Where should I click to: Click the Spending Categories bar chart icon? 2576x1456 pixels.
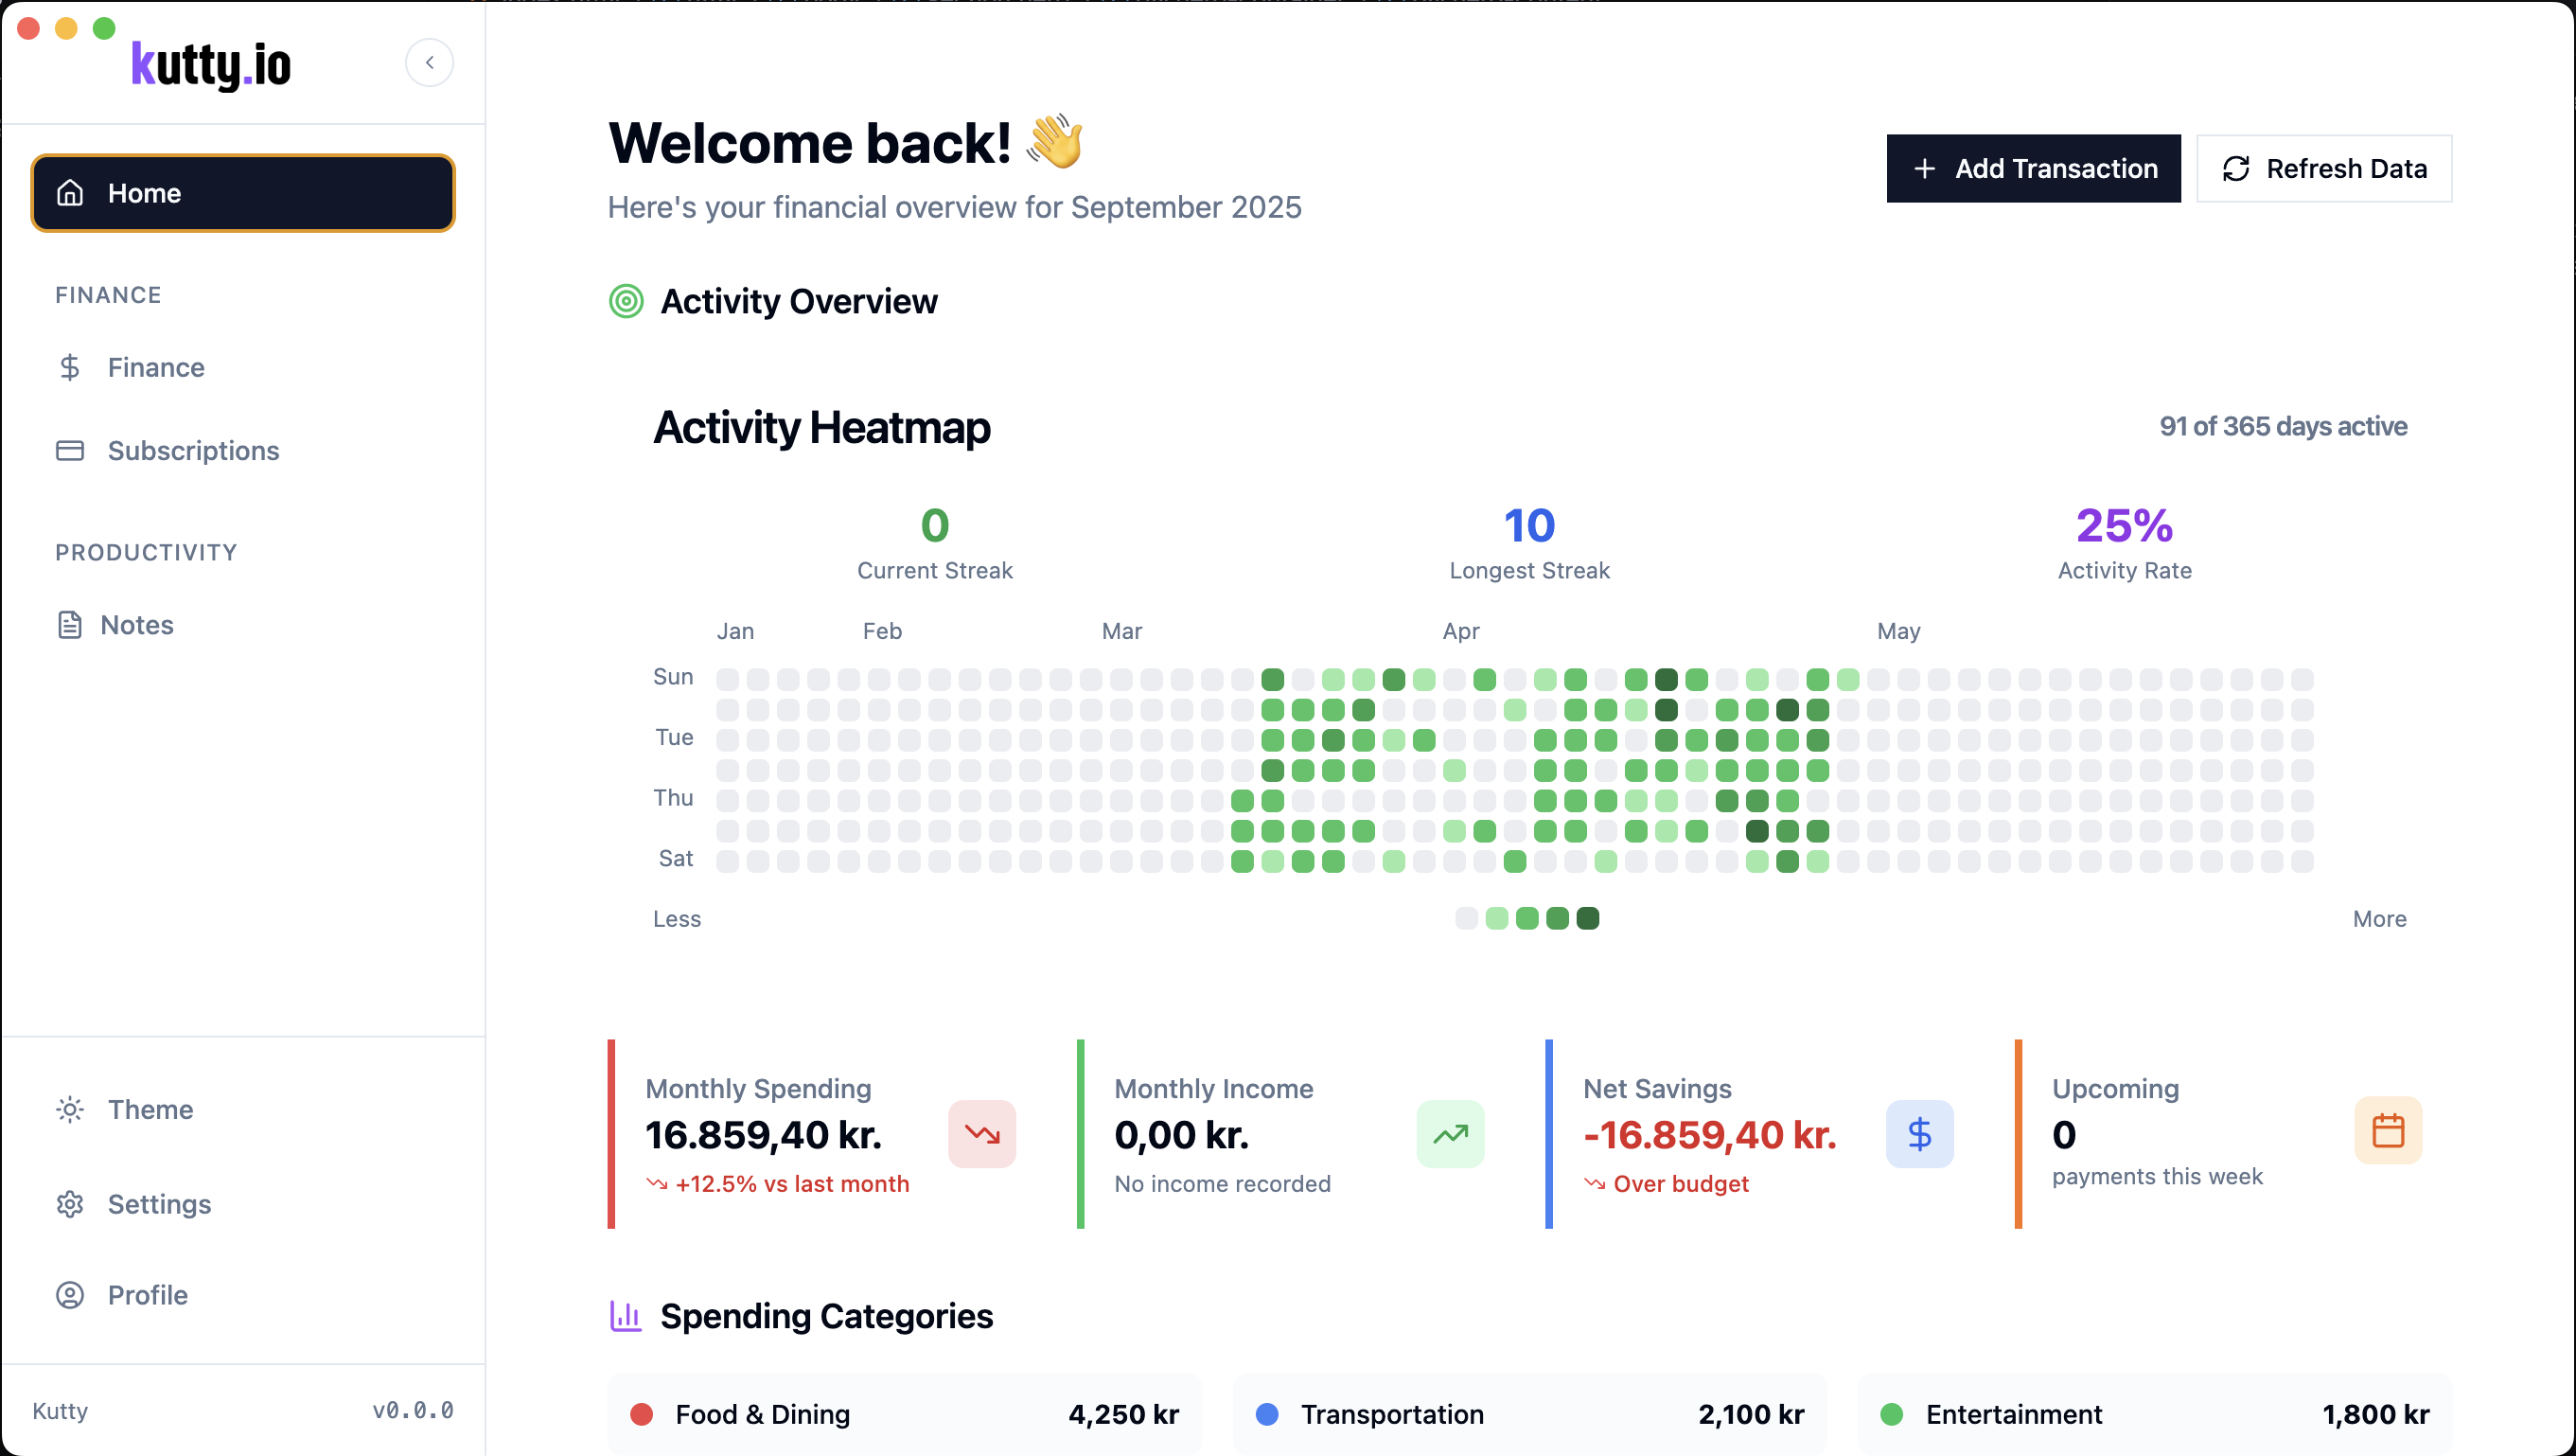click(x=625, y=1316)
